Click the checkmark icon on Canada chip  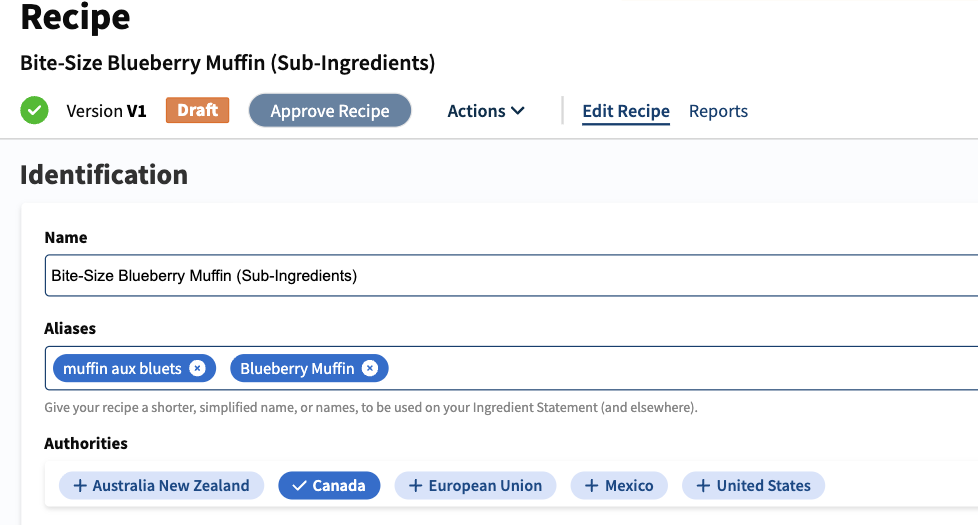pyautogui.click(x=299, y=486)
